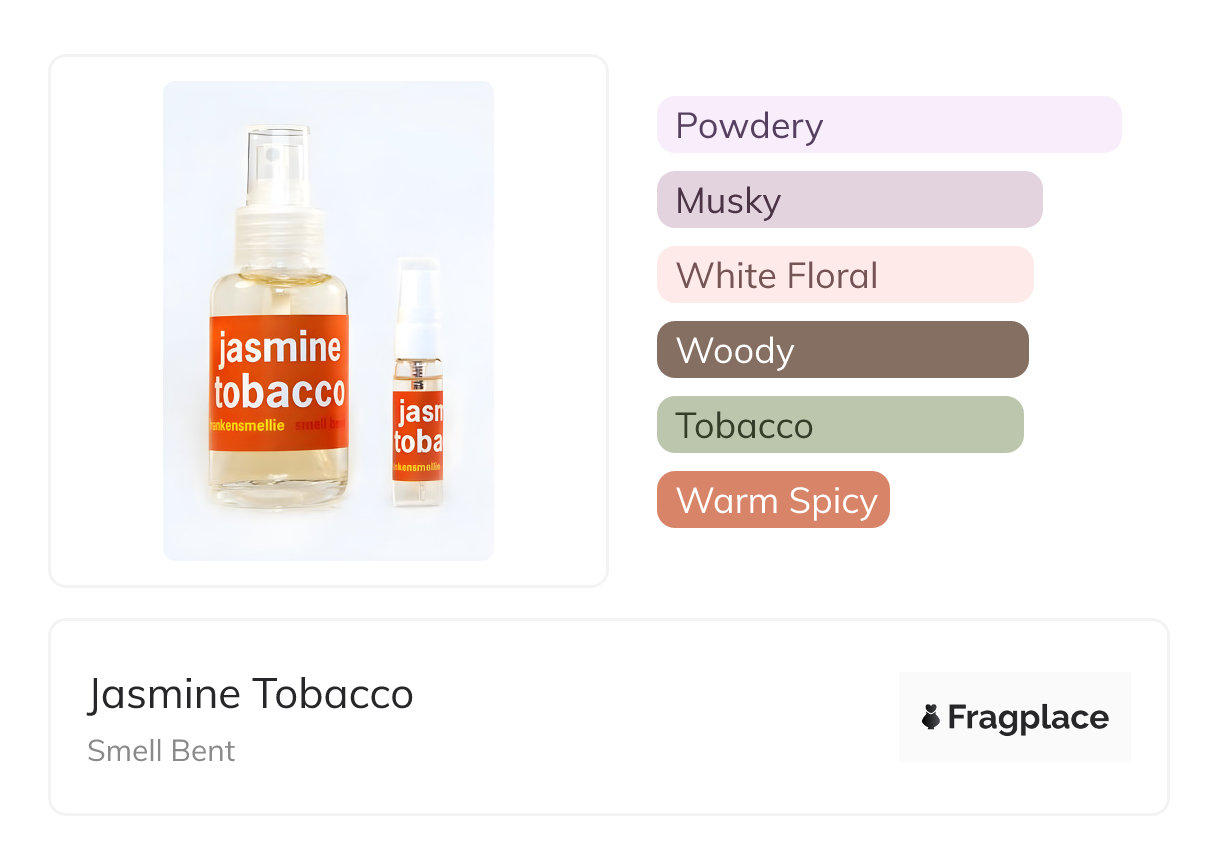Pick the Woody accord bar
This screenshot has height=864, width=1218.
842,350
